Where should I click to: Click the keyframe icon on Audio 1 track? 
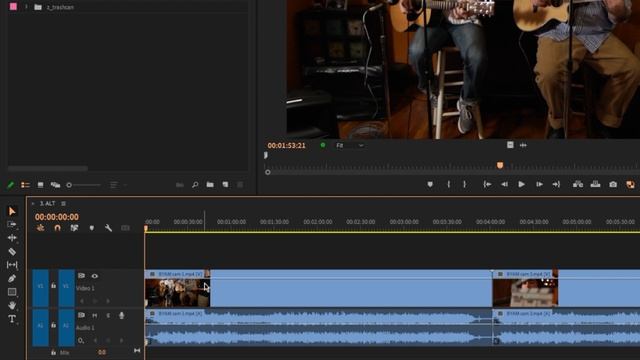click(80, 340)
